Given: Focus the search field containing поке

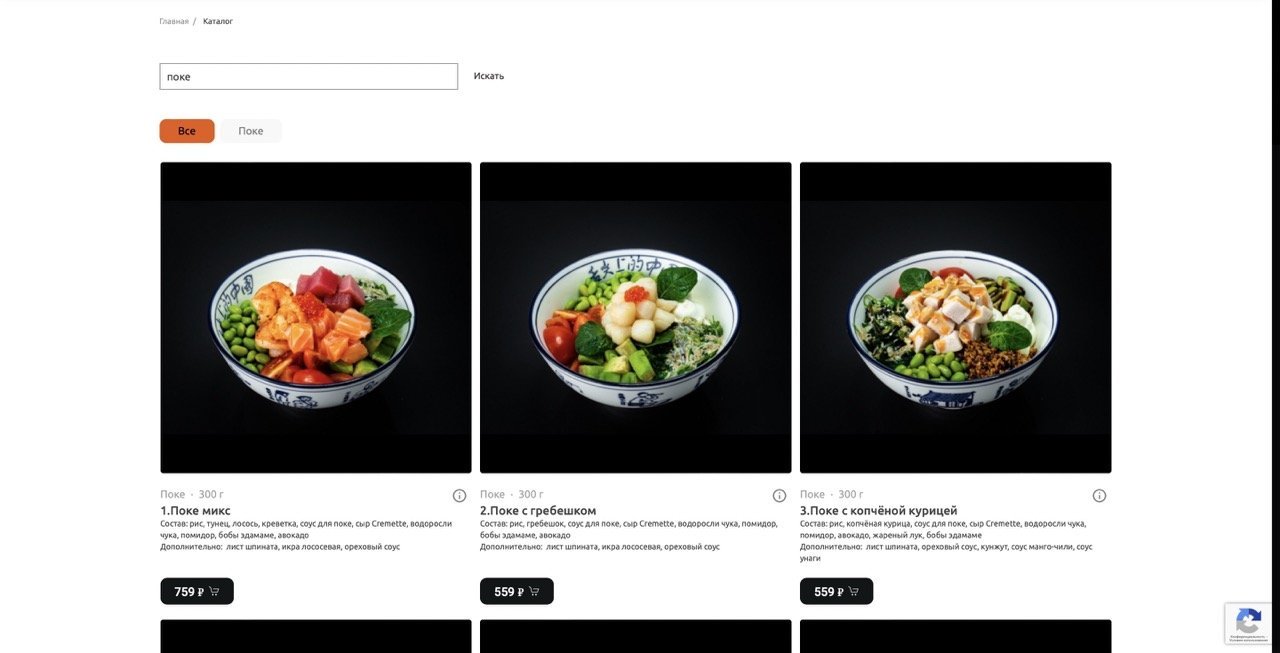Looking at the screenshot, I should (x=309, y=76).
